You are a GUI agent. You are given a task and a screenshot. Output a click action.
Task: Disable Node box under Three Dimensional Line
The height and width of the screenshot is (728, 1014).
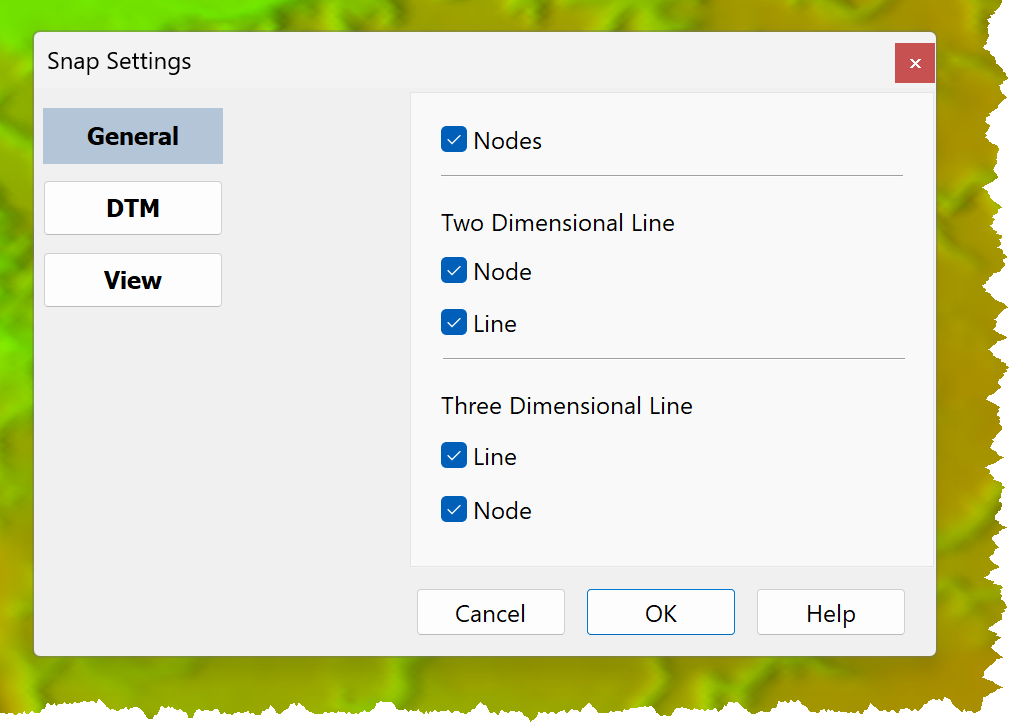coord(454,509)
